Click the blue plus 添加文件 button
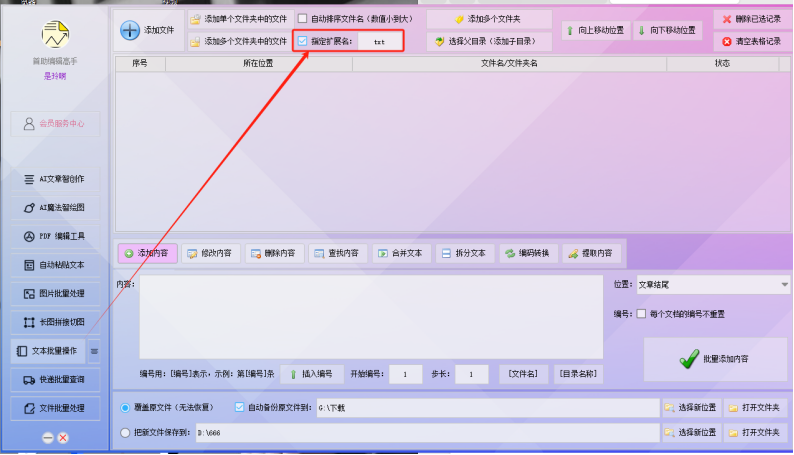 point(148,30)
